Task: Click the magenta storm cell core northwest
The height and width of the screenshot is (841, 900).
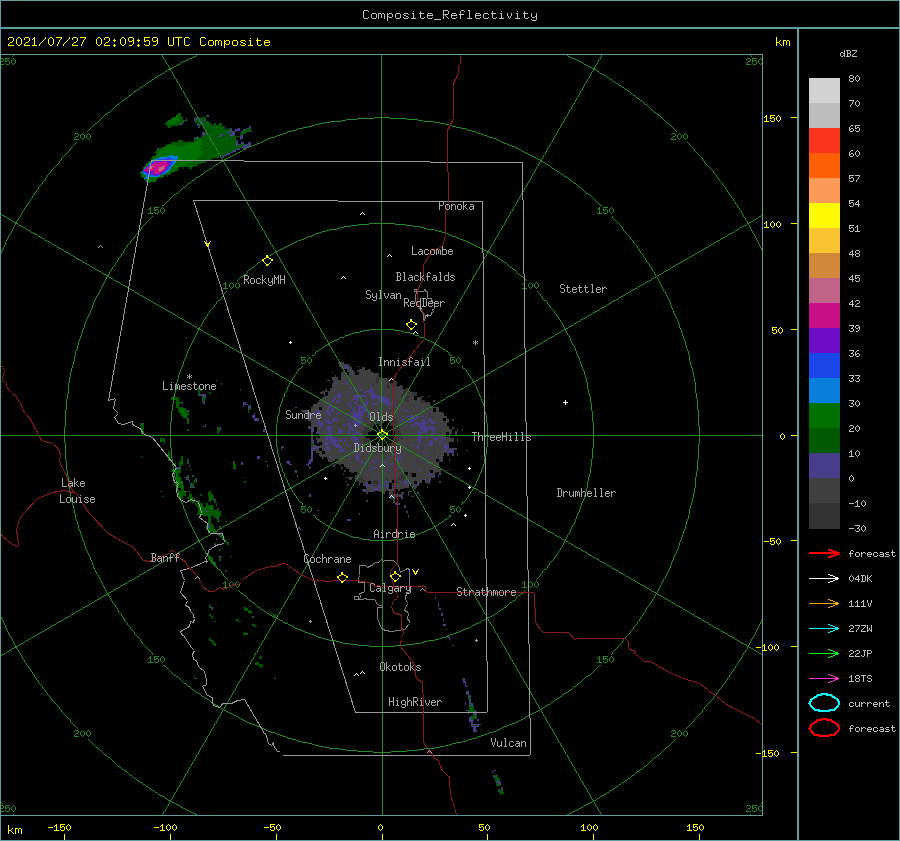Action: click(158, 168)
